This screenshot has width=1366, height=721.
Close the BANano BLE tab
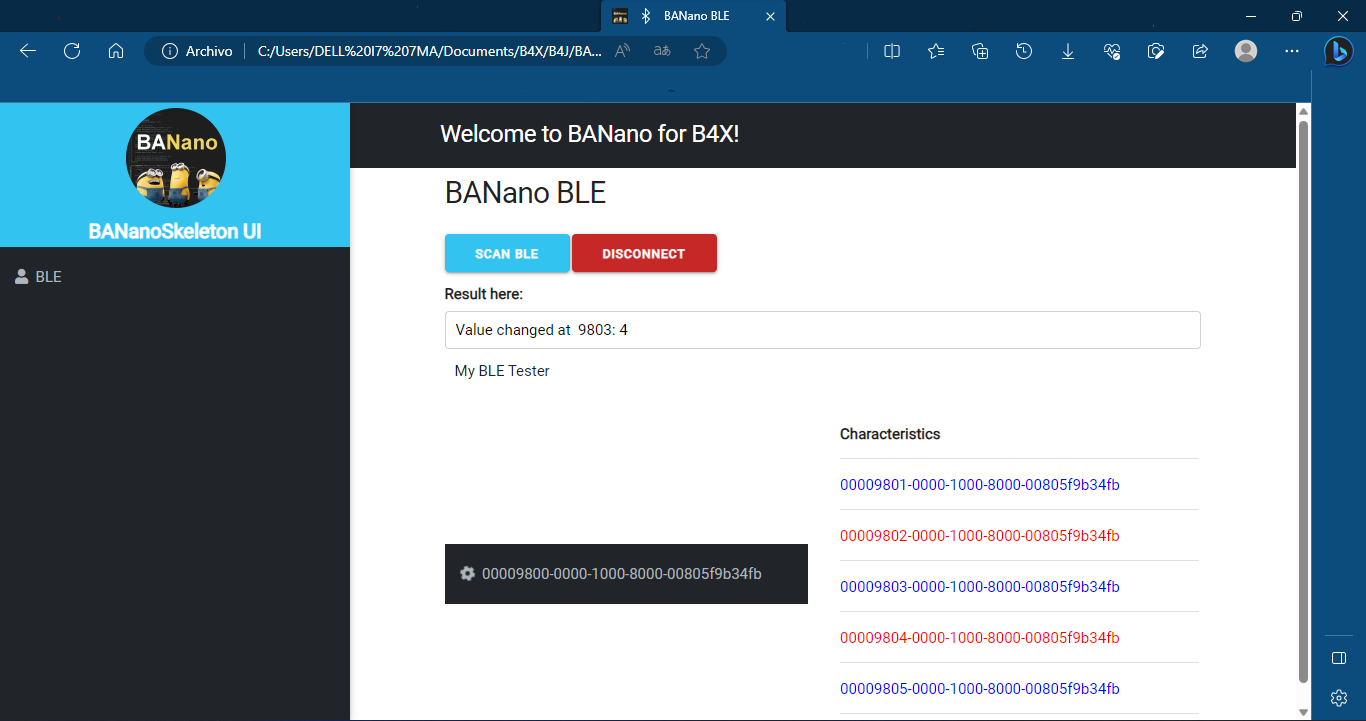click(770, 16)
